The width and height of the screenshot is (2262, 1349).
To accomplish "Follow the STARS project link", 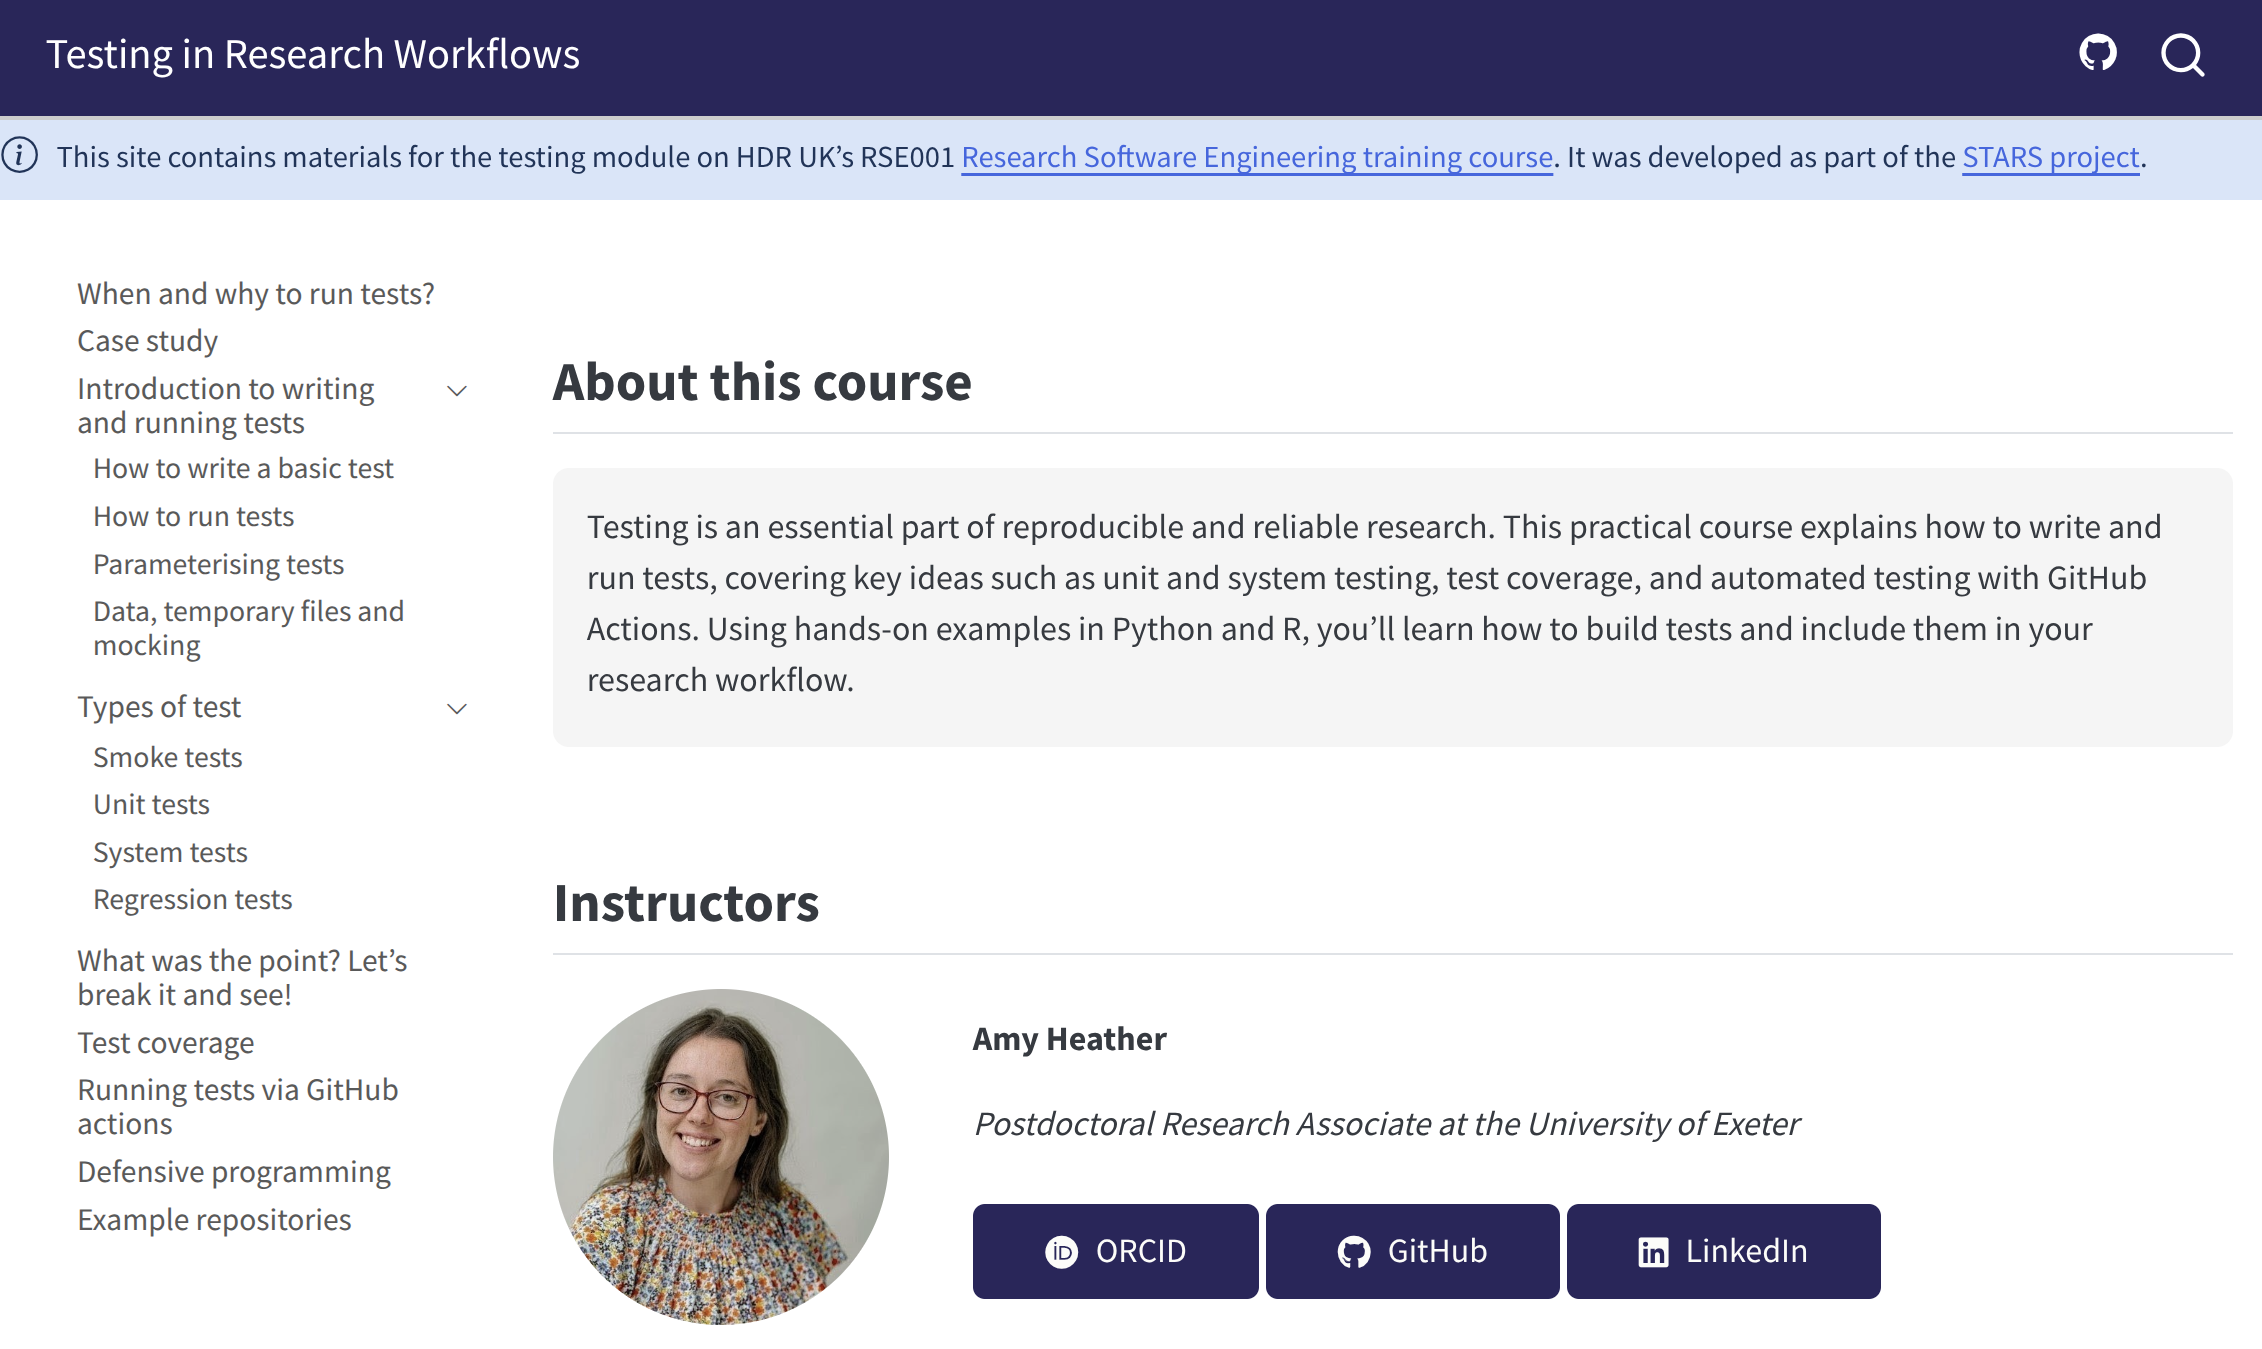I will click(2050, 157).
